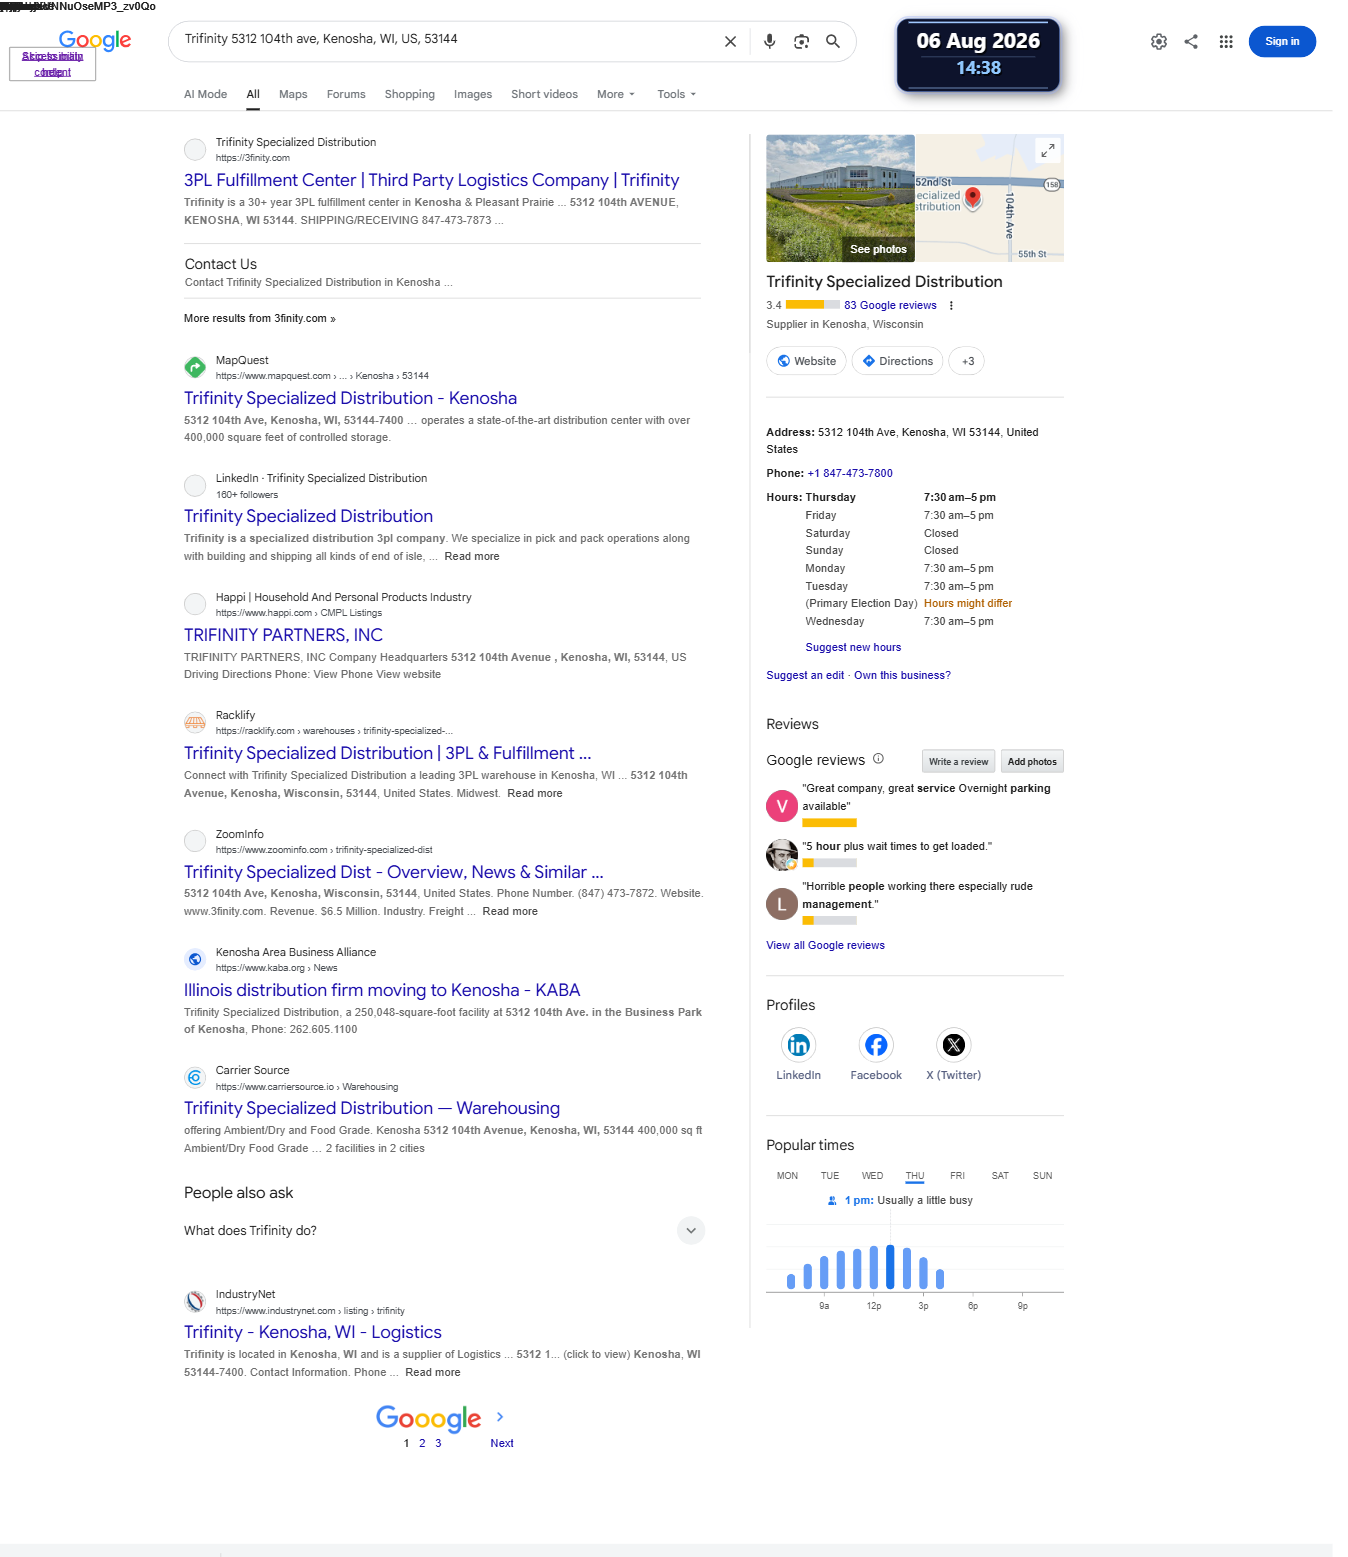The height and width of the screenshot is (1557, 1348).
Task: Switch to the Maps tab
Action: 293,94
